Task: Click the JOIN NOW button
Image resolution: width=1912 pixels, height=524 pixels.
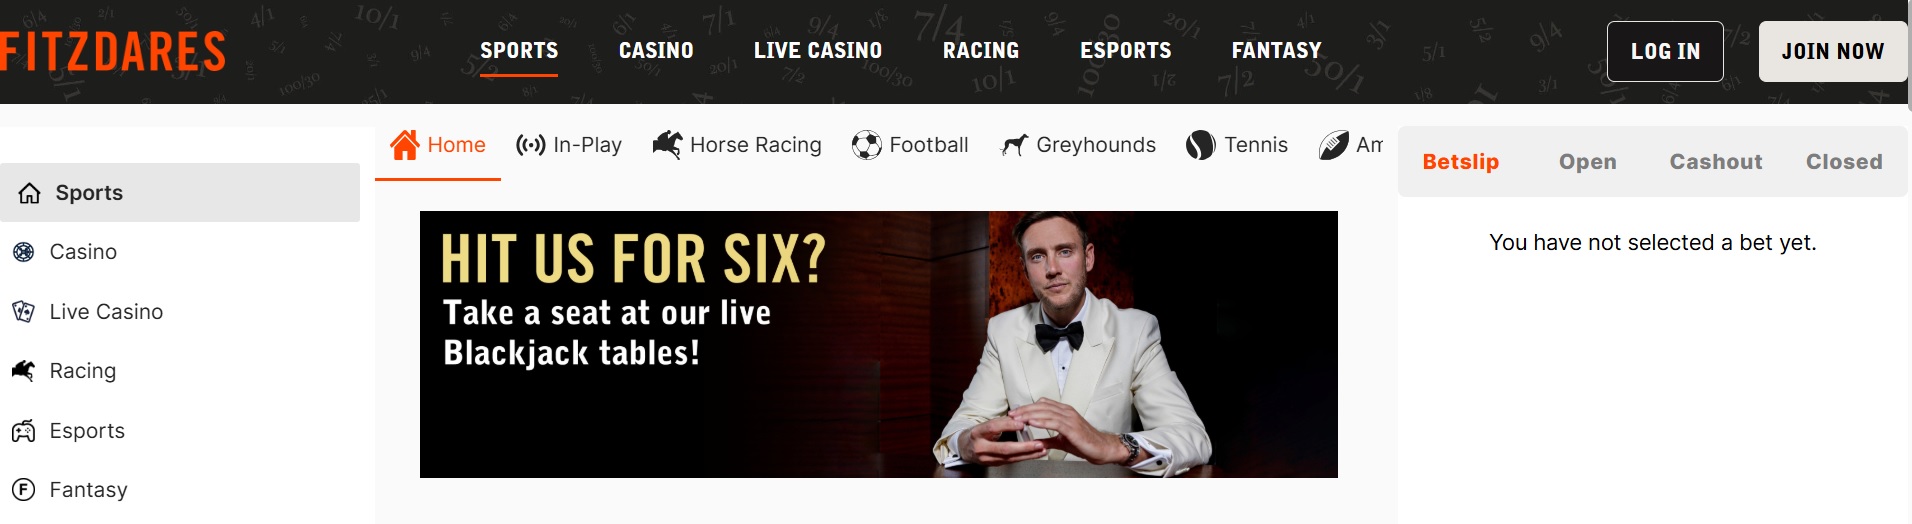Action: [x=1832, y=52]
